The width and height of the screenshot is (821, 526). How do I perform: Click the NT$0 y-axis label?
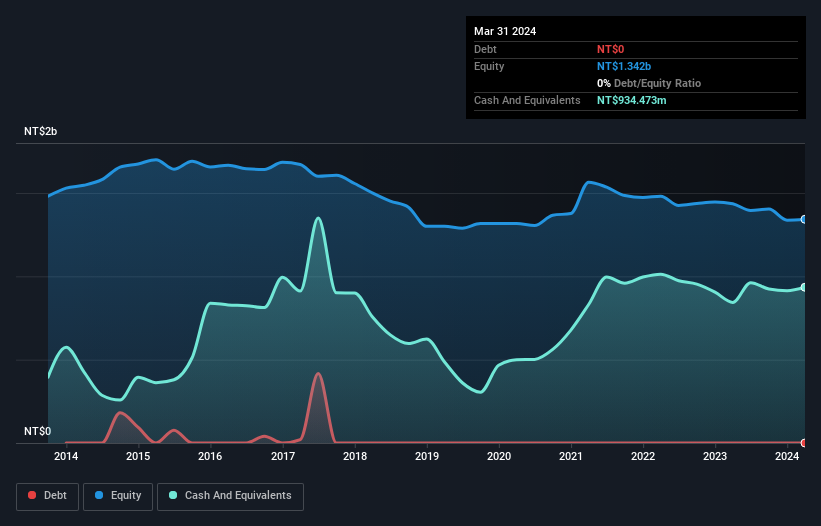38,431
